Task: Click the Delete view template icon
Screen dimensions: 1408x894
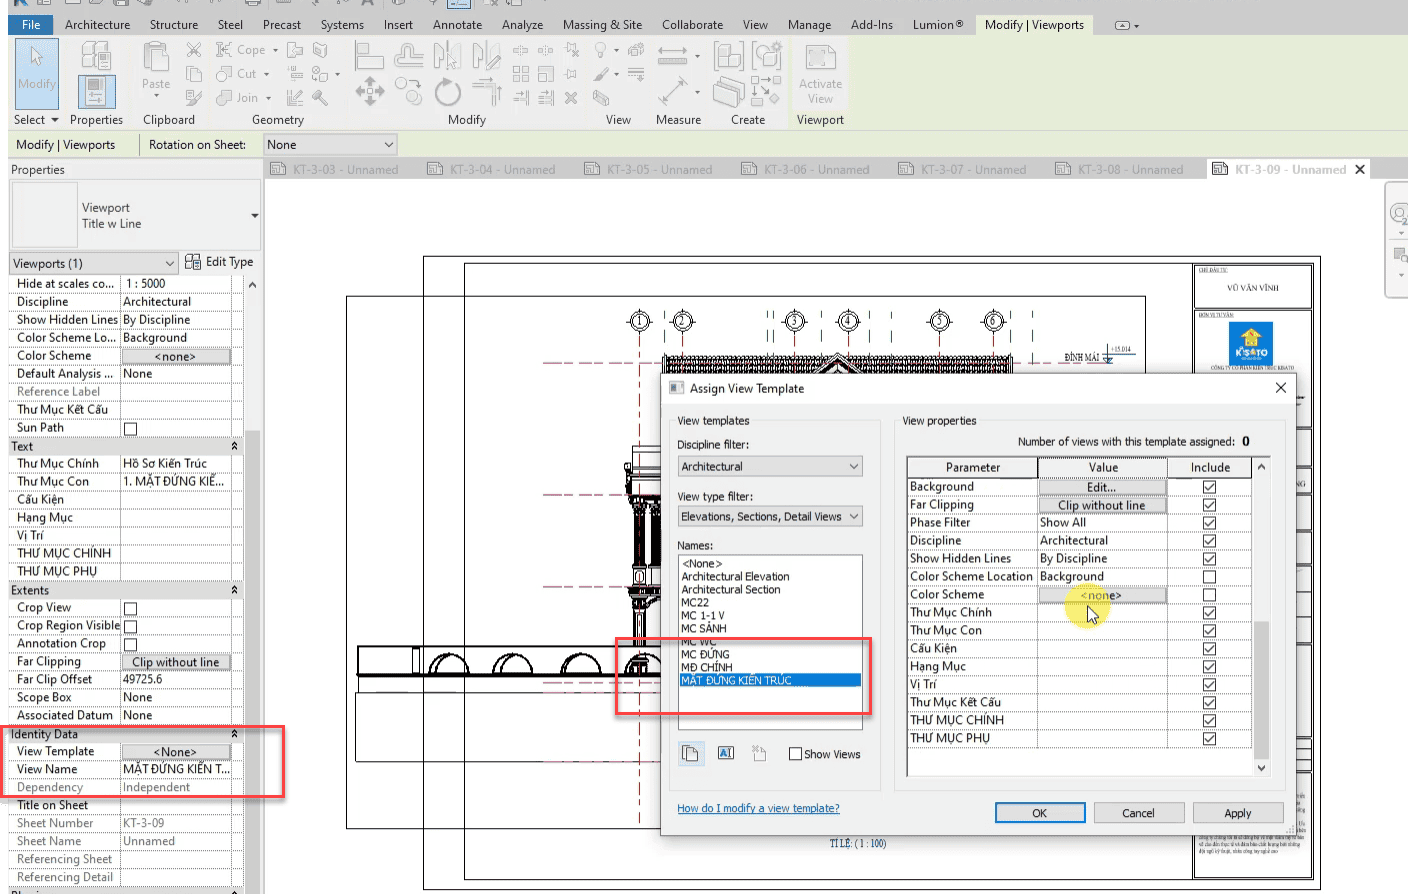Action: point(759,753)
